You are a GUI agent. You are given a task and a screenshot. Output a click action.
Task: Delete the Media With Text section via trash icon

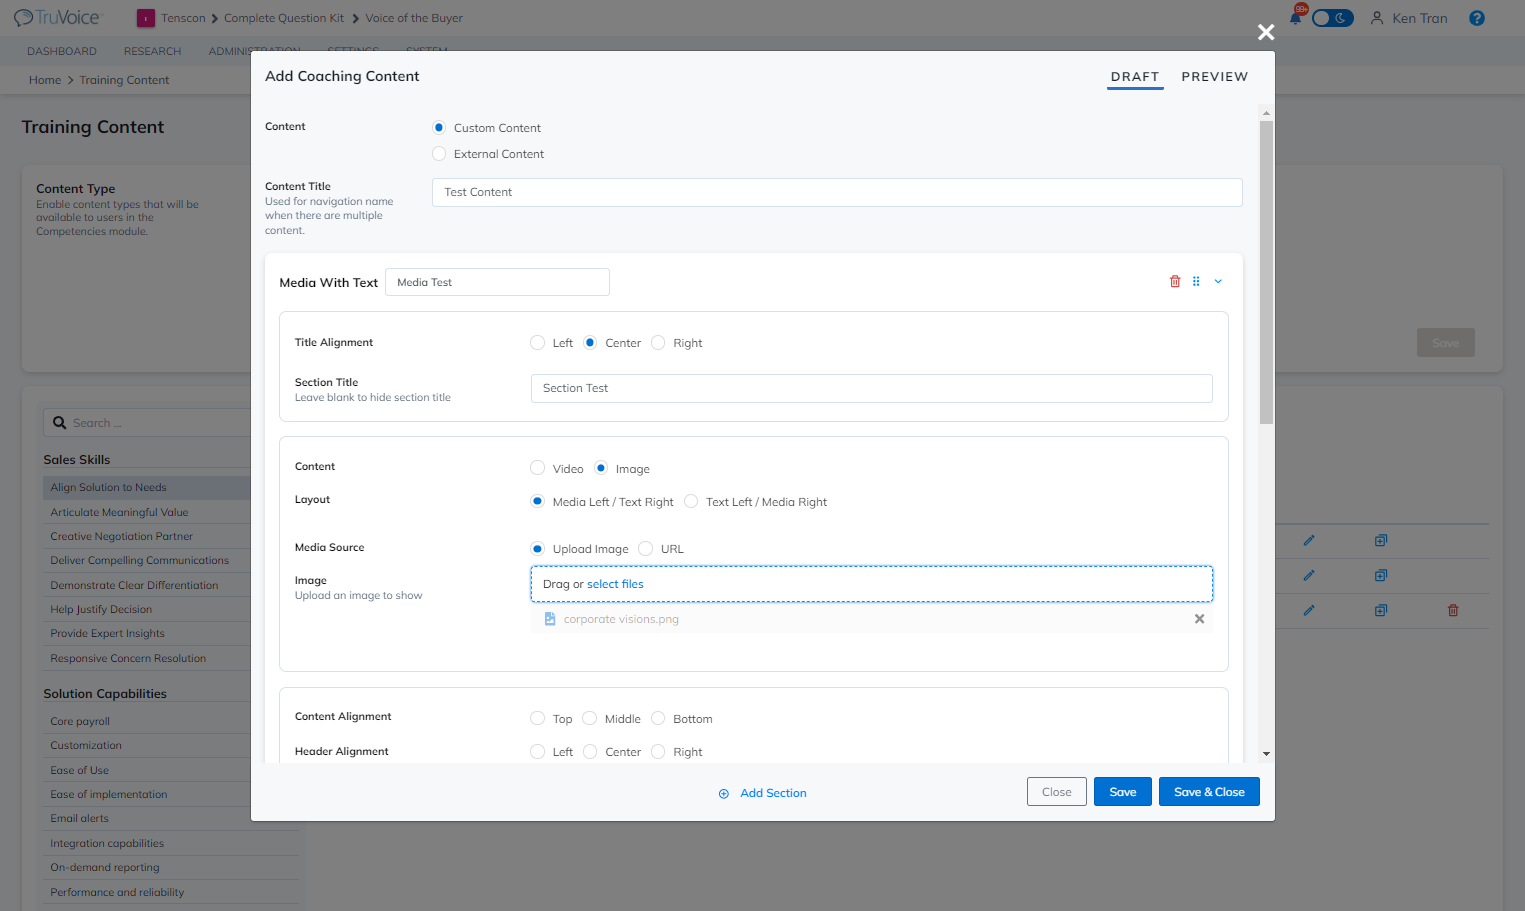[1175, 282]
